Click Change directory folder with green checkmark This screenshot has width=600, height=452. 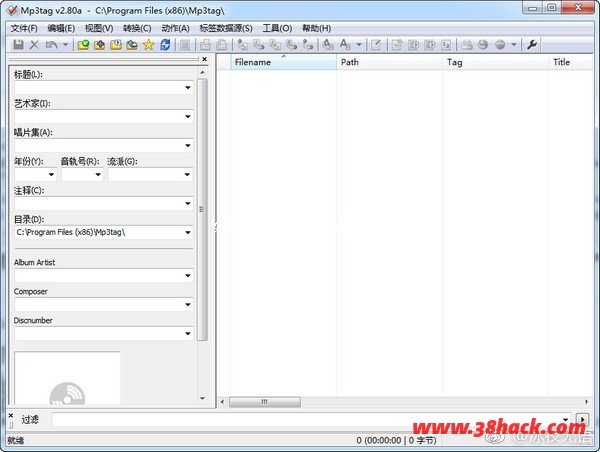(83, 45)
